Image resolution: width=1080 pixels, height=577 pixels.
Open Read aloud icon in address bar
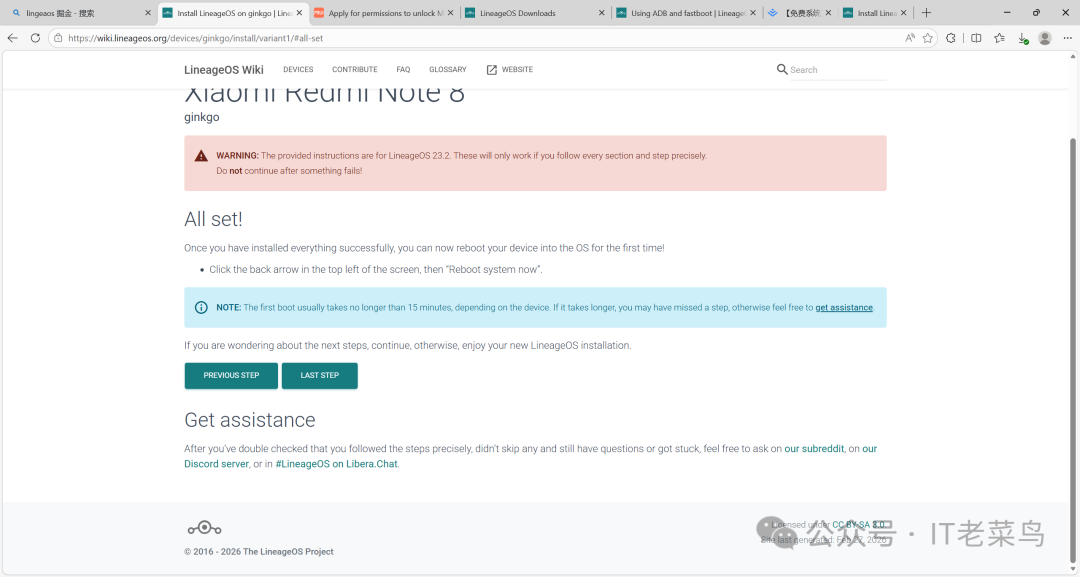(910, 38)
